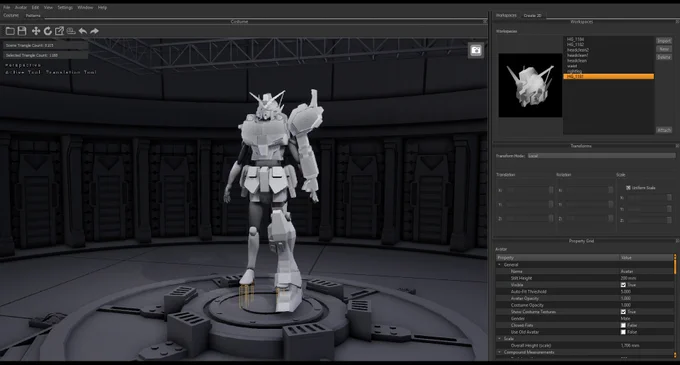The image size is (680, 365).
Task: Take a viewport screenshot with camera icon
Action: pyautogui.click(x=476, y=50)
